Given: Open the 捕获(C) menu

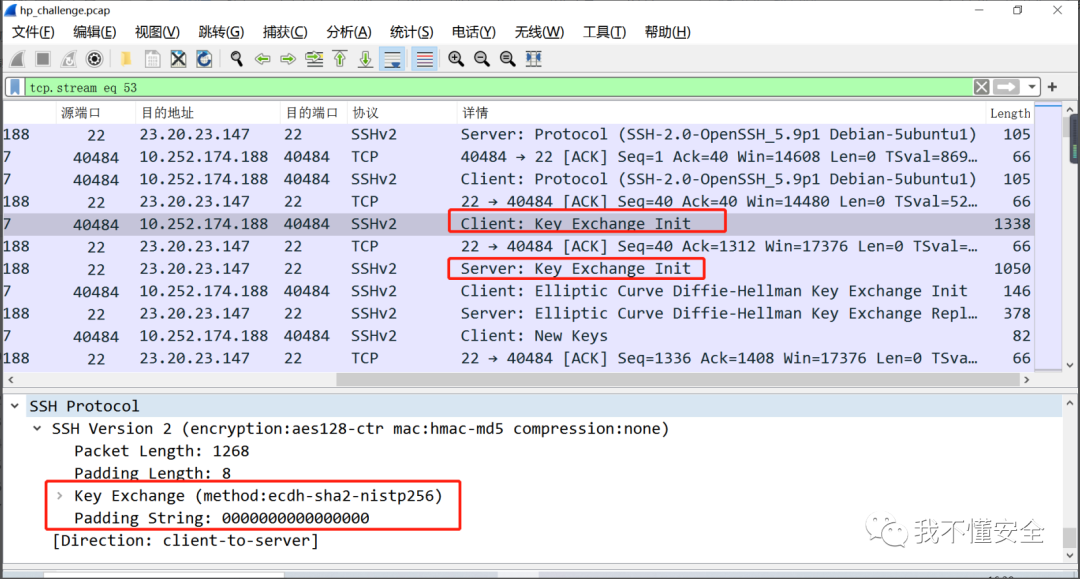Looking at the screenshot, I should click(285, 32).
